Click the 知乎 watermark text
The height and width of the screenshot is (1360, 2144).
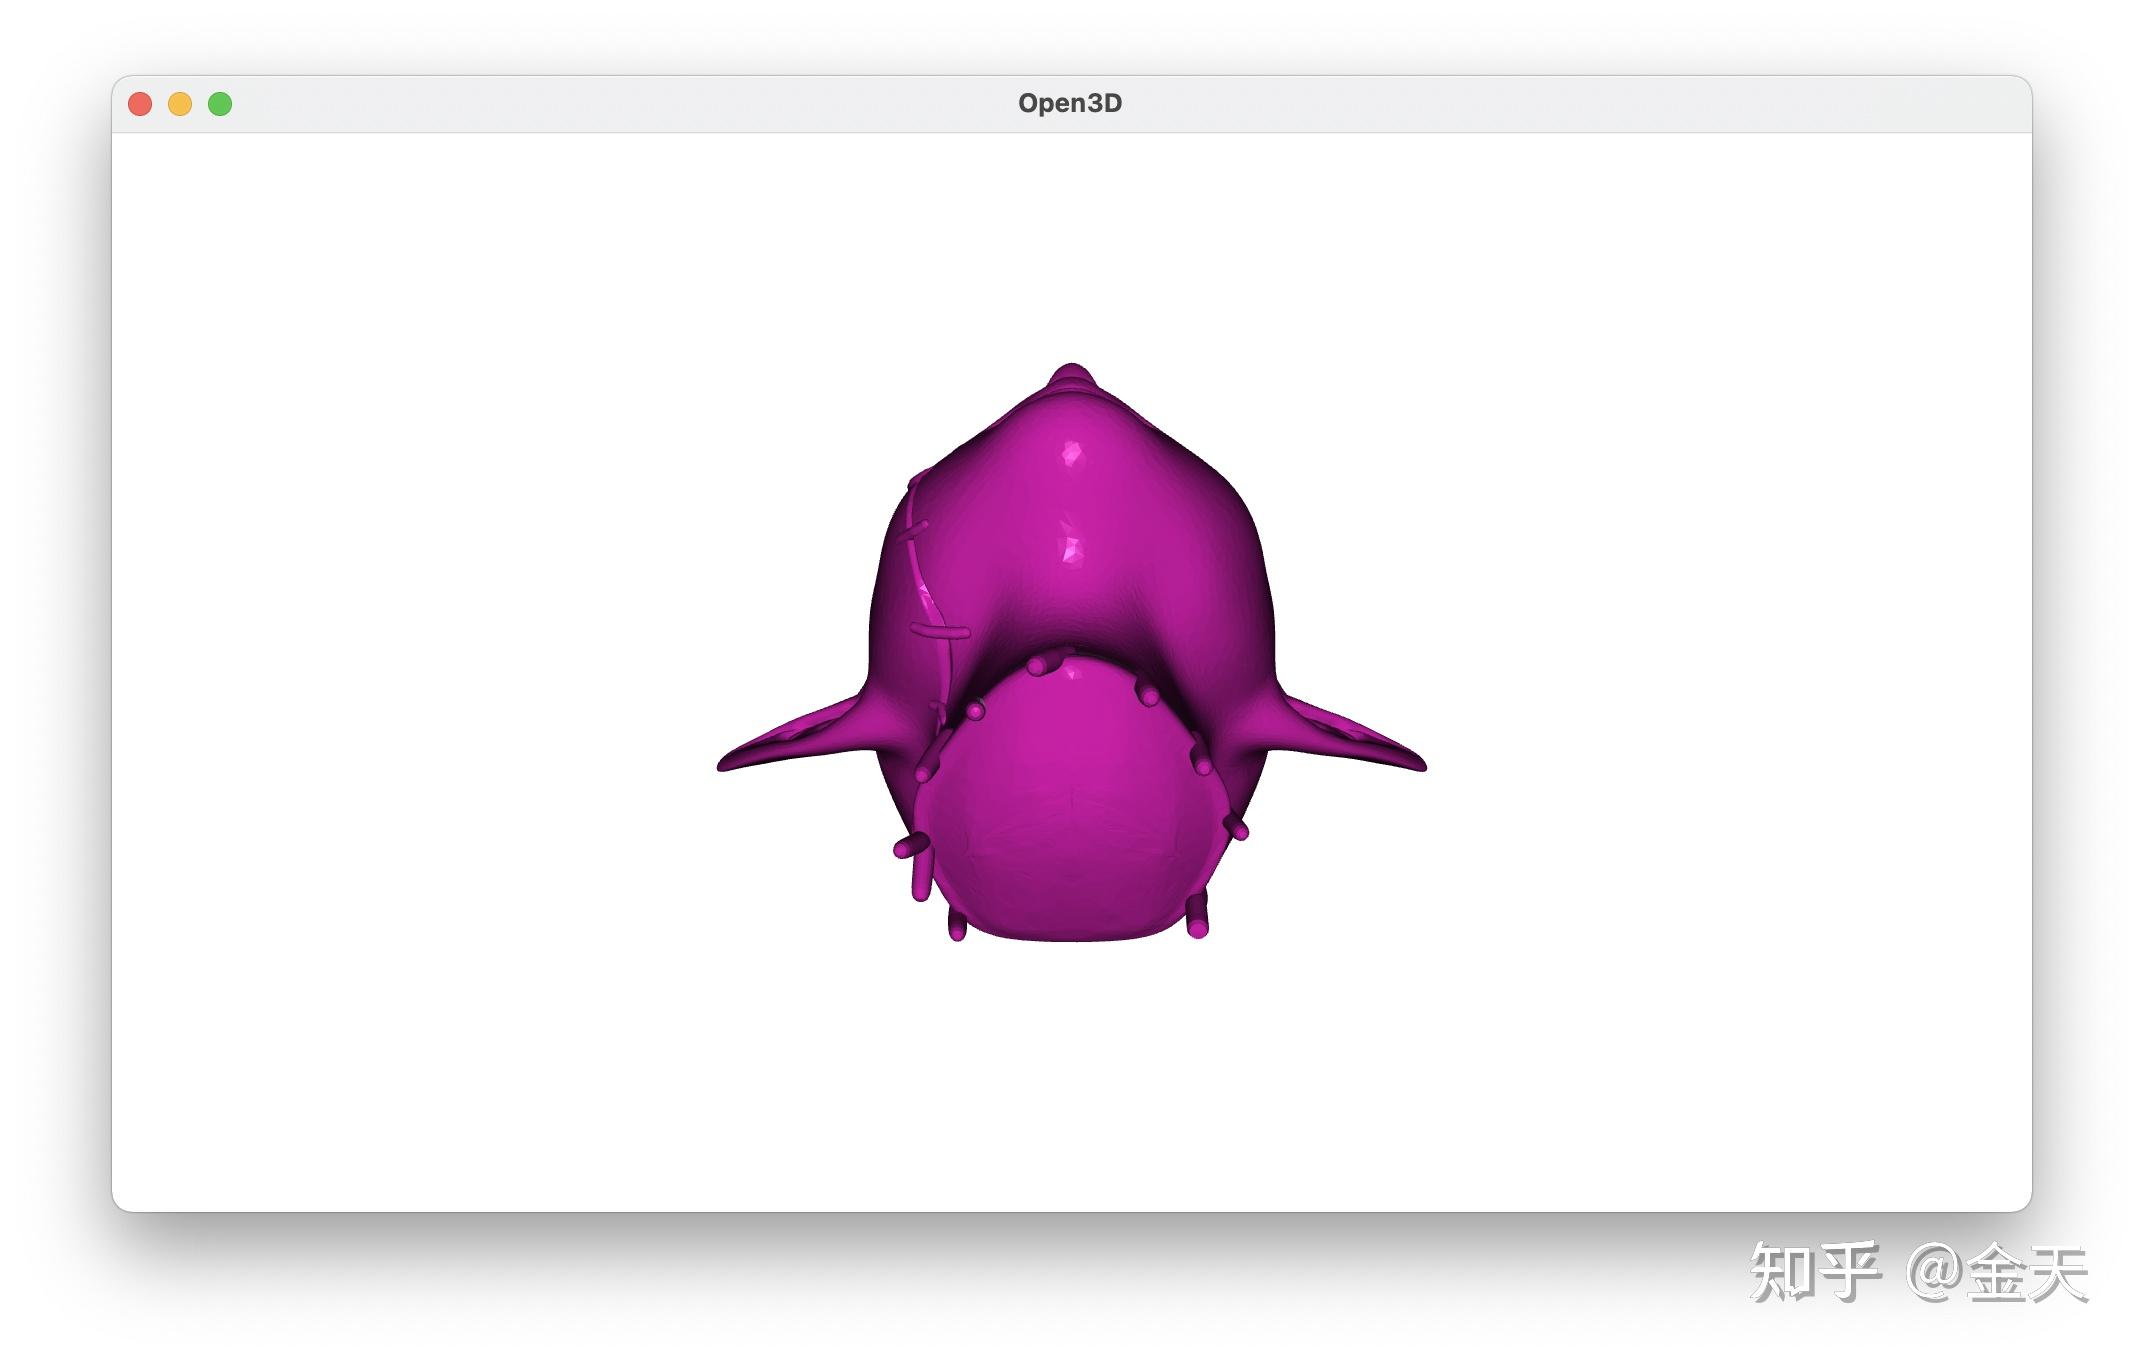click(x=1814, y=1273)
